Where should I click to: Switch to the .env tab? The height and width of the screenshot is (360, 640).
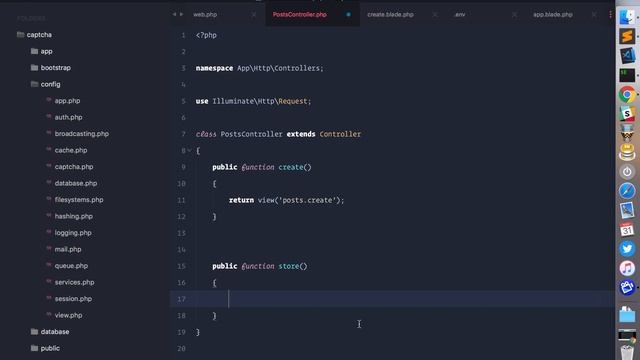[460, 14]
